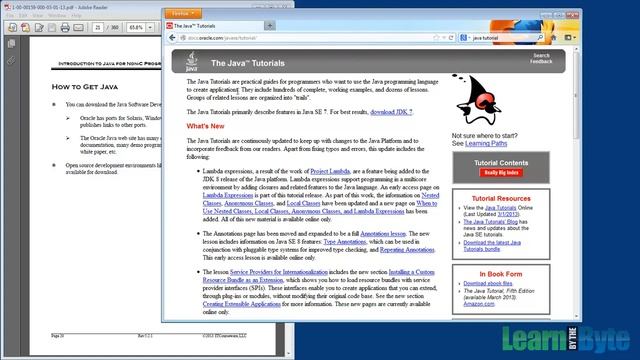Click Adobe Reader's third toolbar icon (page with pen)
The image size is (640, 360).
39,27
